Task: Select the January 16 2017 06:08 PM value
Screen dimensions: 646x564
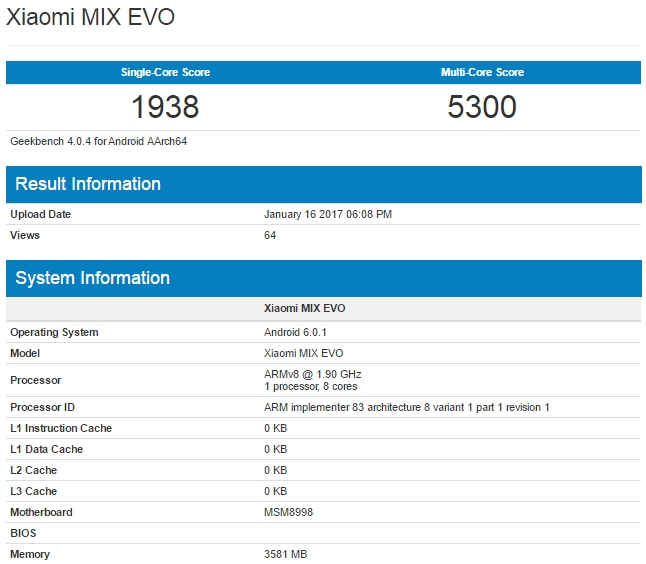Action: [328, 214]
